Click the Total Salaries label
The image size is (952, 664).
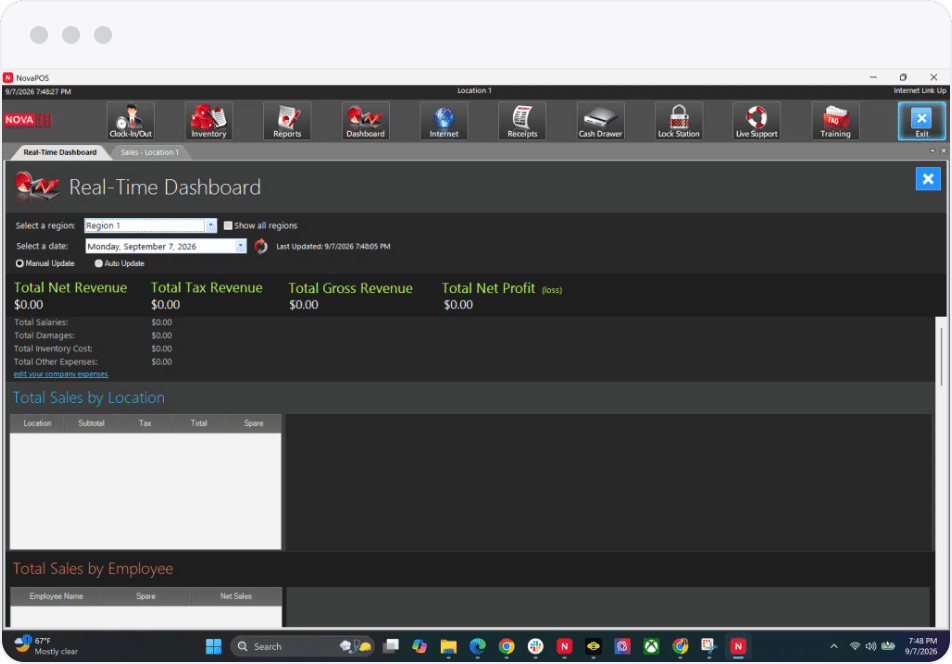[x=41, y=323]
